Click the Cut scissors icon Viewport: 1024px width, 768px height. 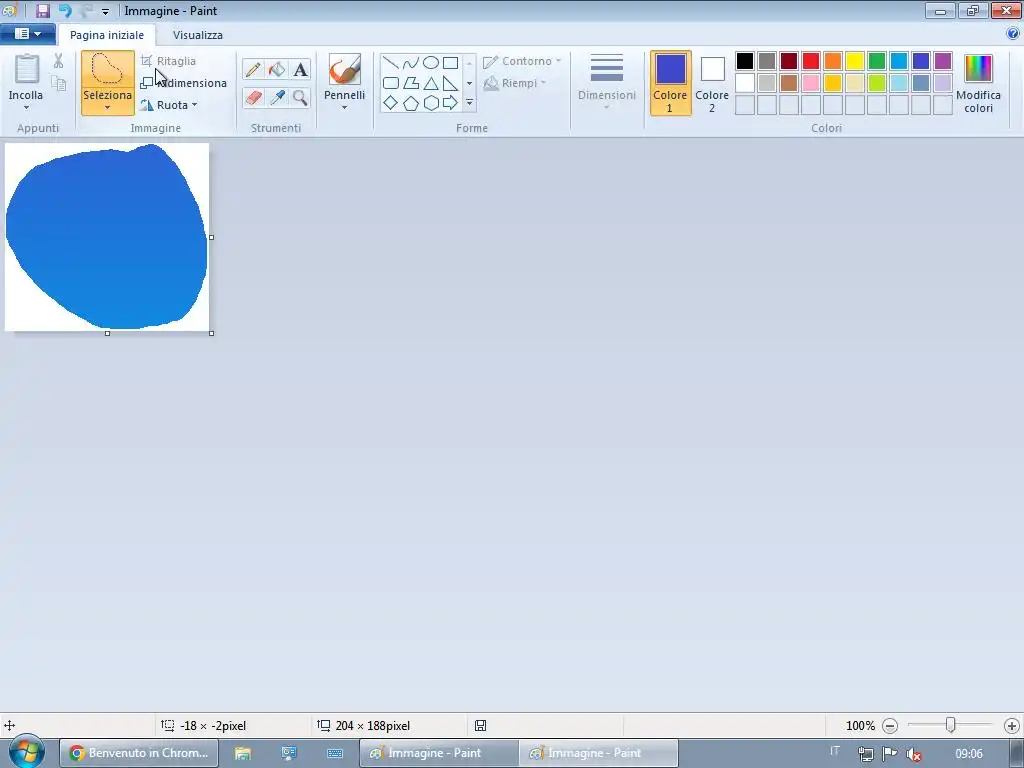pyautogui.click(x=58, y=61)
